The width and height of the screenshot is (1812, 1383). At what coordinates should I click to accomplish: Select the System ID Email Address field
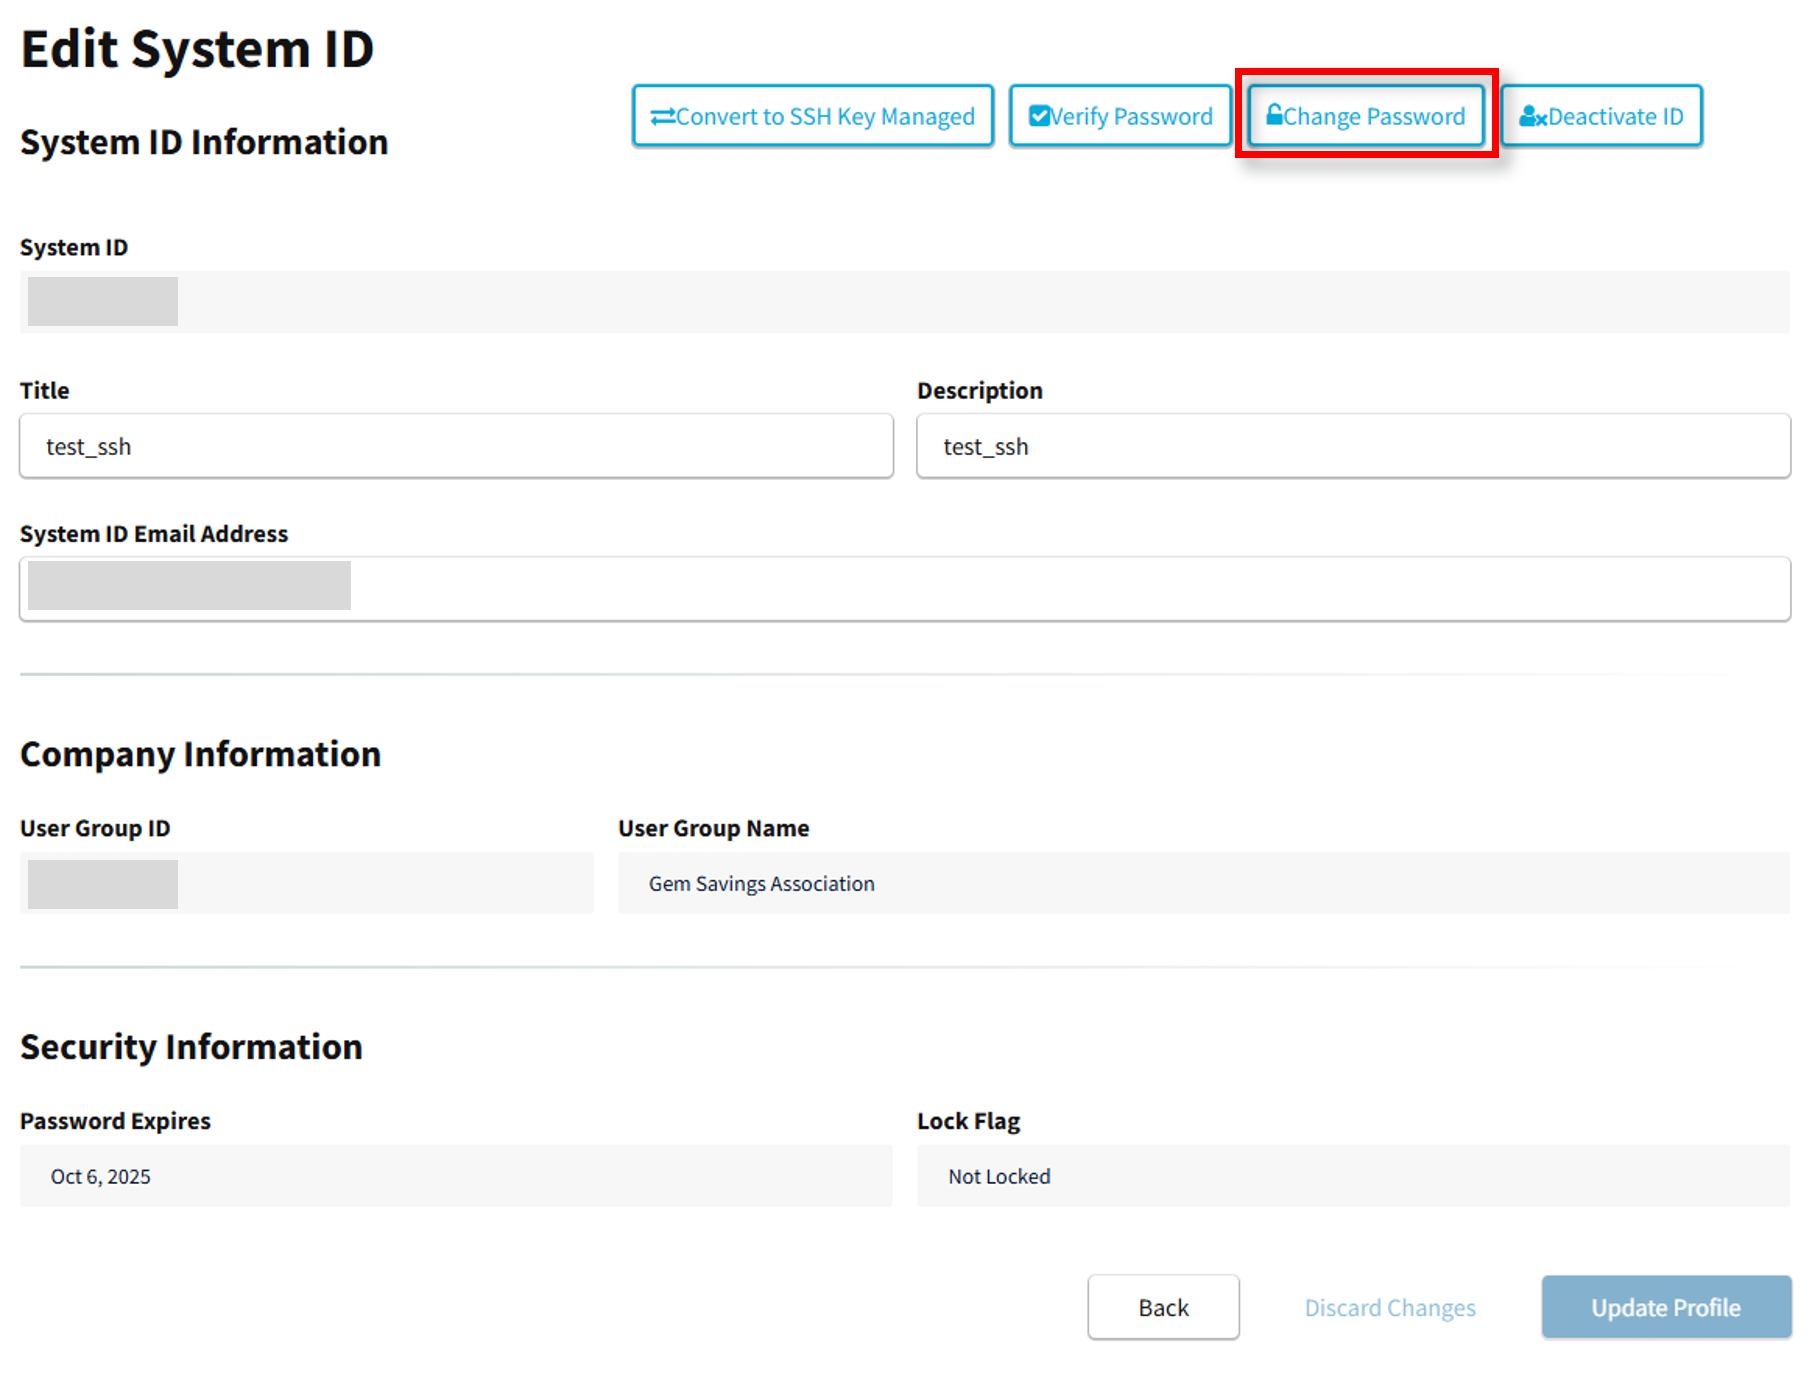point(904,590)
